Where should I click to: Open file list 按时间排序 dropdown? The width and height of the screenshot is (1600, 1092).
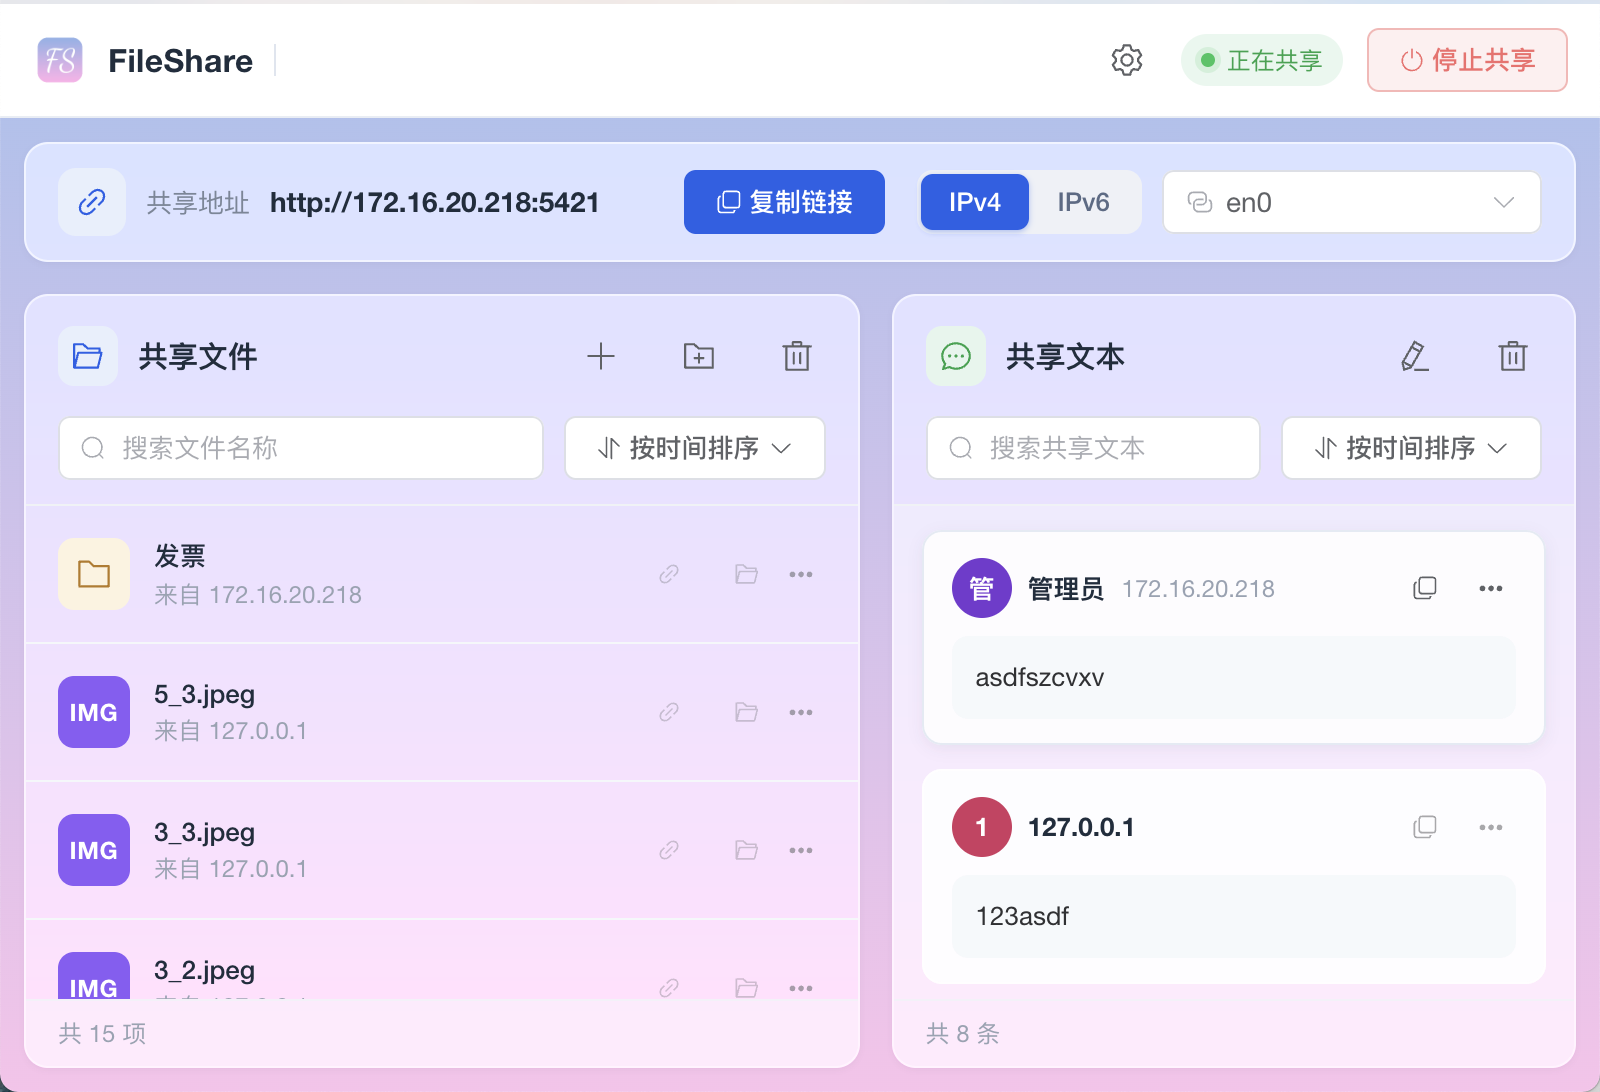click(695, 448)
